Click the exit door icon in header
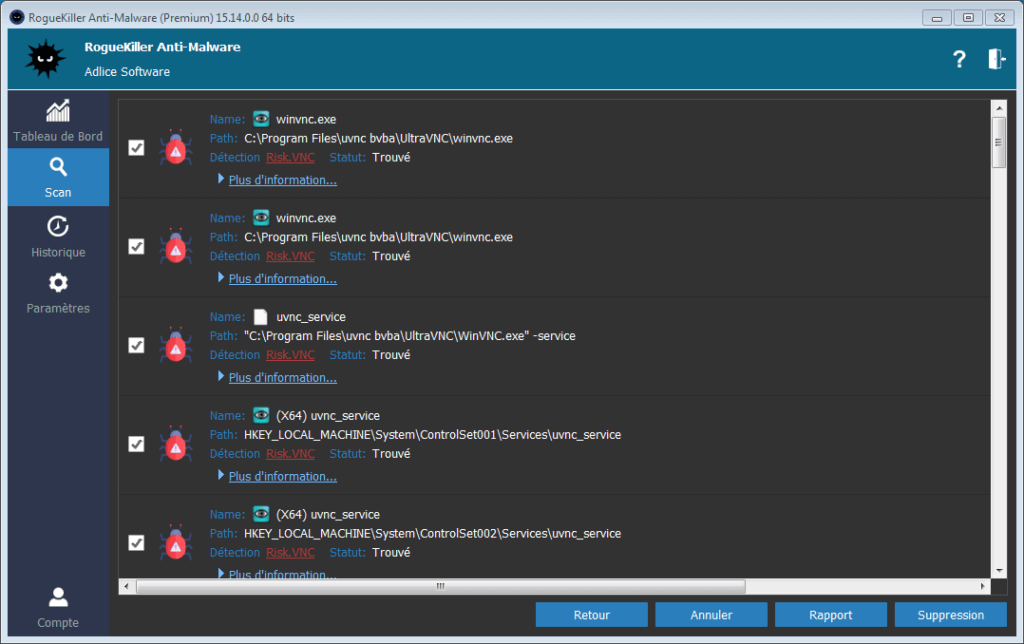Screen dimensions: 1024x644 (996, 59)
